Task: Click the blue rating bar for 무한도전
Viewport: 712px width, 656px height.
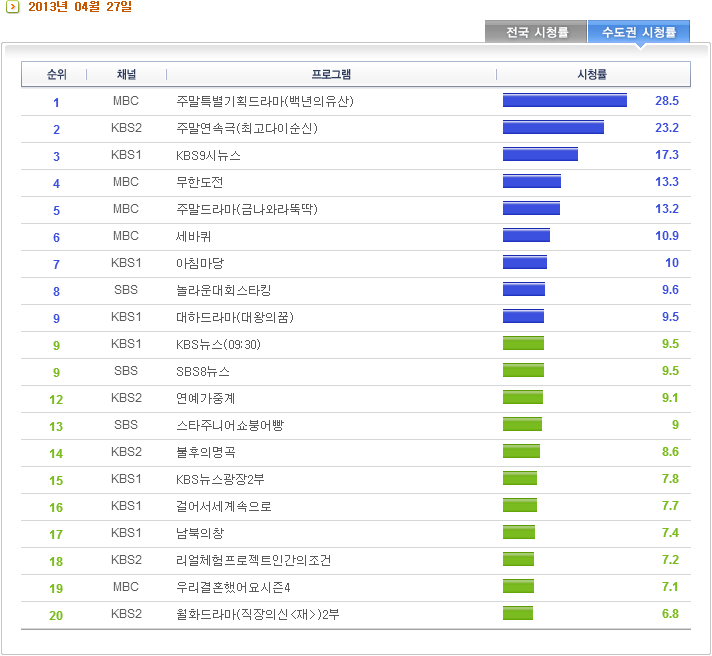Action: pos(532,181)
